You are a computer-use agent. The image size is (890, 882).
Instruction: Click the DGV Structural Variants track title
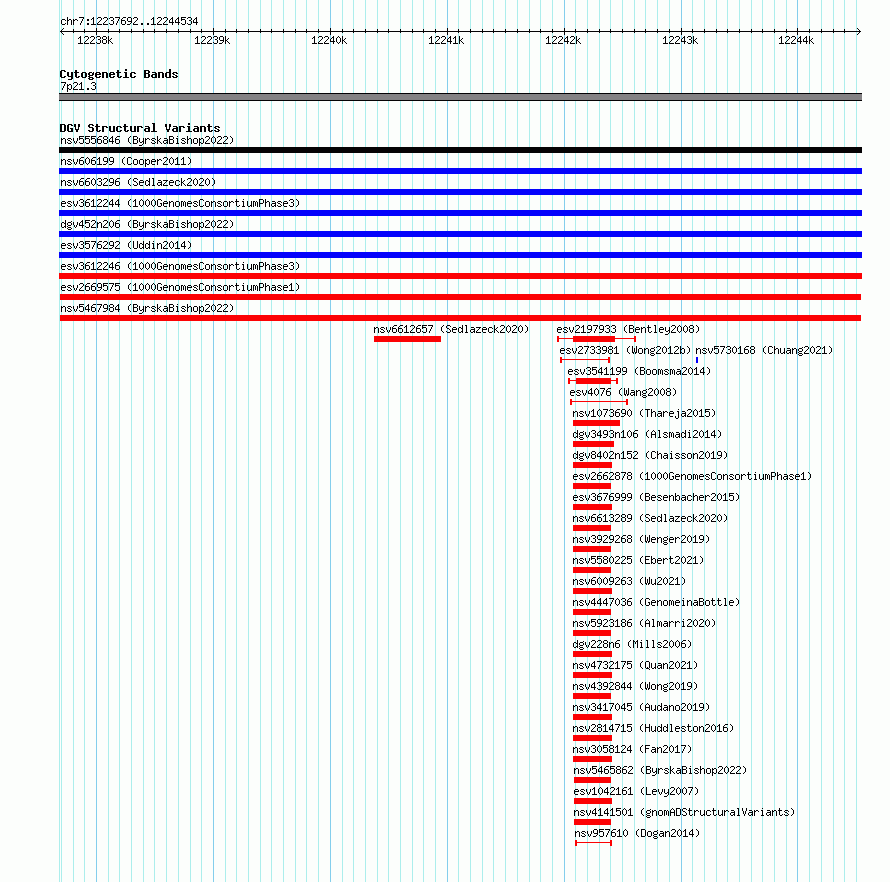(x=140, y=128)
